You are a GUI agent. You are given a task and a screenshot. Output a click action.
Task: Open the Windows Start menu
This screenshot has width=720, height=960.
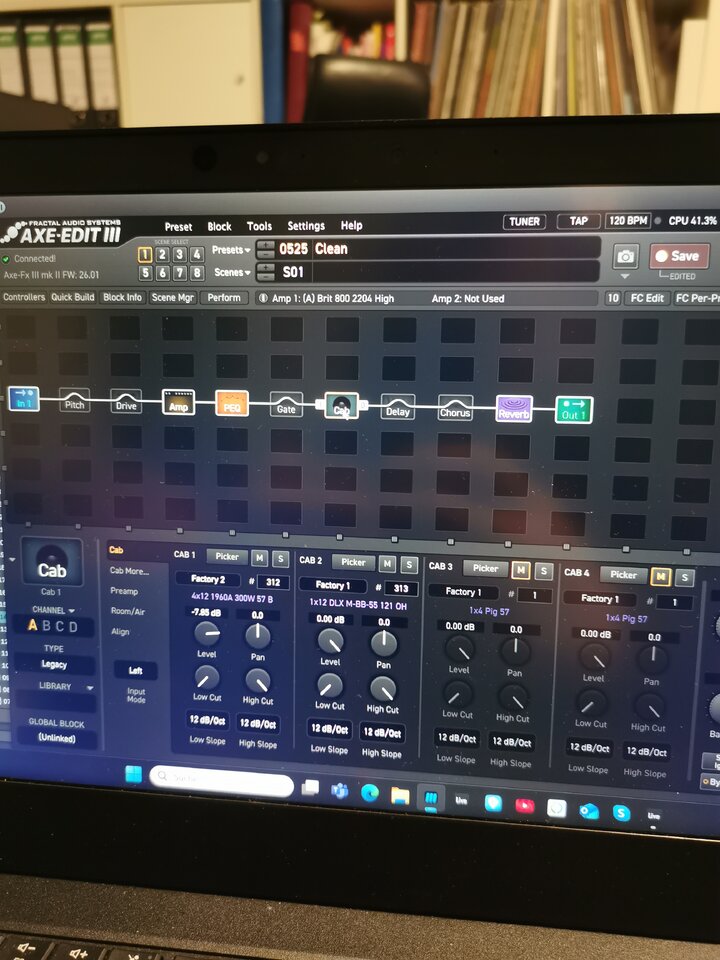[133, 774]
